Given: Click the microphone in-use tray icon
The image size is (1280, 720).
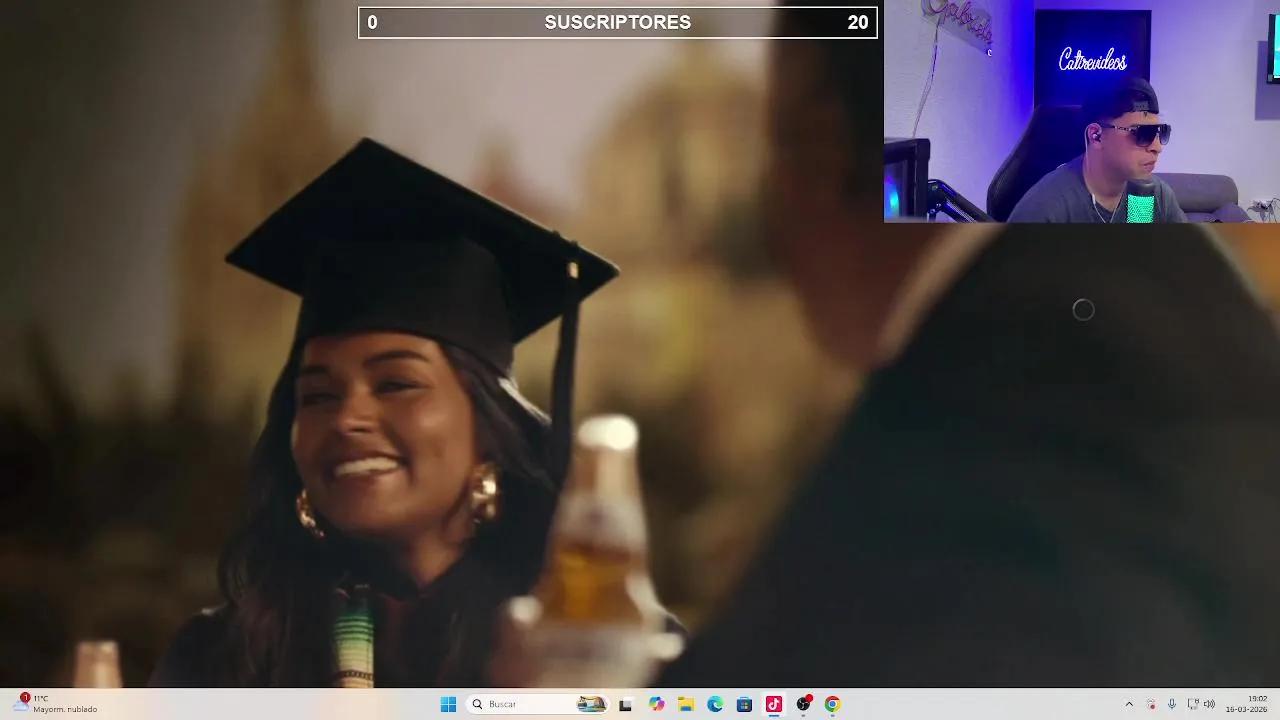Looking at the screenshot, I should tap(1172, 704).
